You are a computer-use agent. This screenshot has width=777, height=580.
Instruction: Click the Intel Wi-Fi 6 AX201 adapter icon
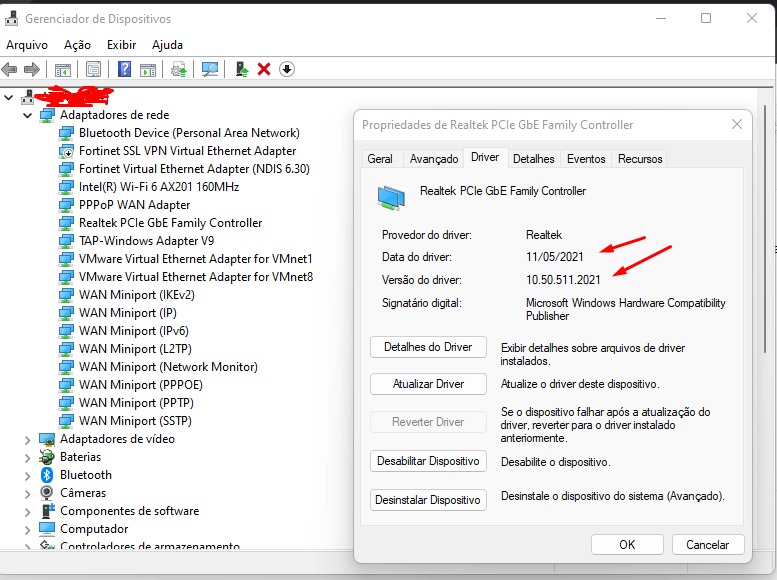coord(66,187)
